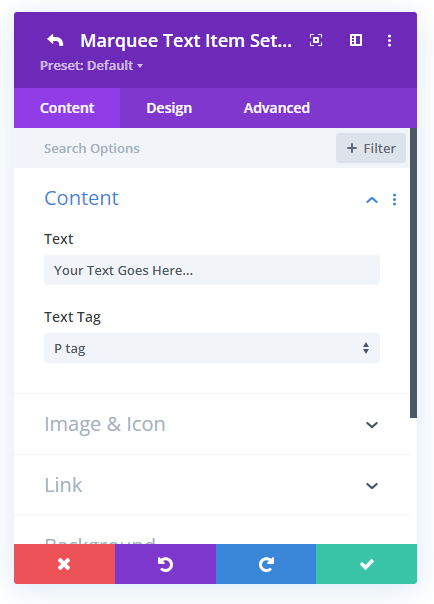This screenshot has height=604, width=434.
Task: Click the Text input field
Action: 212,270
